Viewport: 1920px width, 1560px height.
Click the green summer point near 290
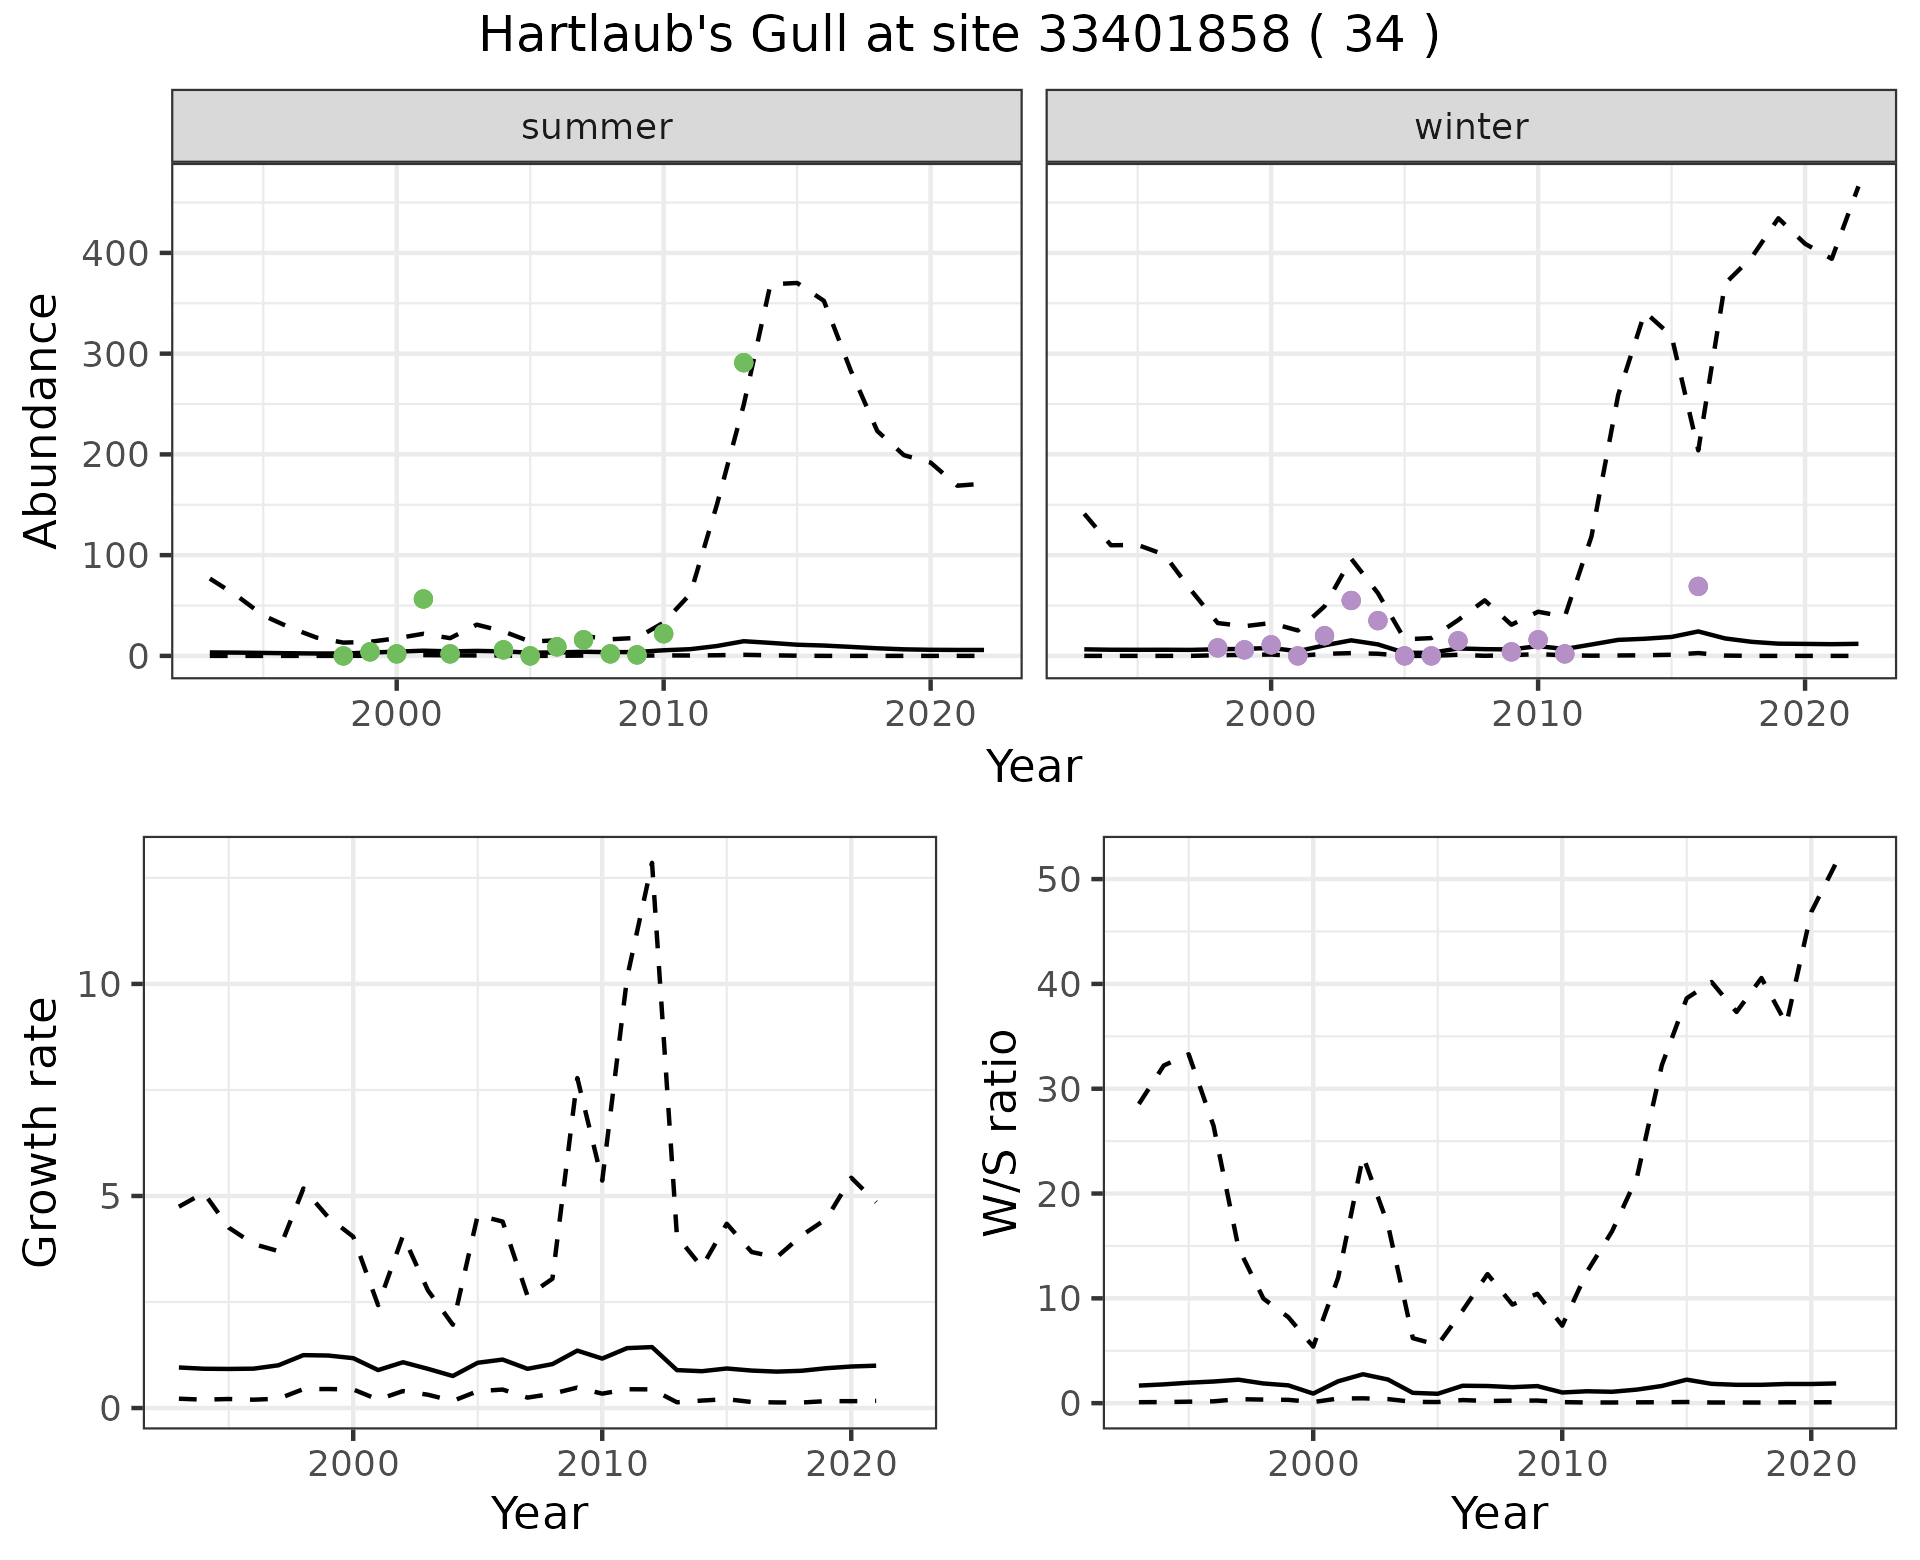pos(743,363)
